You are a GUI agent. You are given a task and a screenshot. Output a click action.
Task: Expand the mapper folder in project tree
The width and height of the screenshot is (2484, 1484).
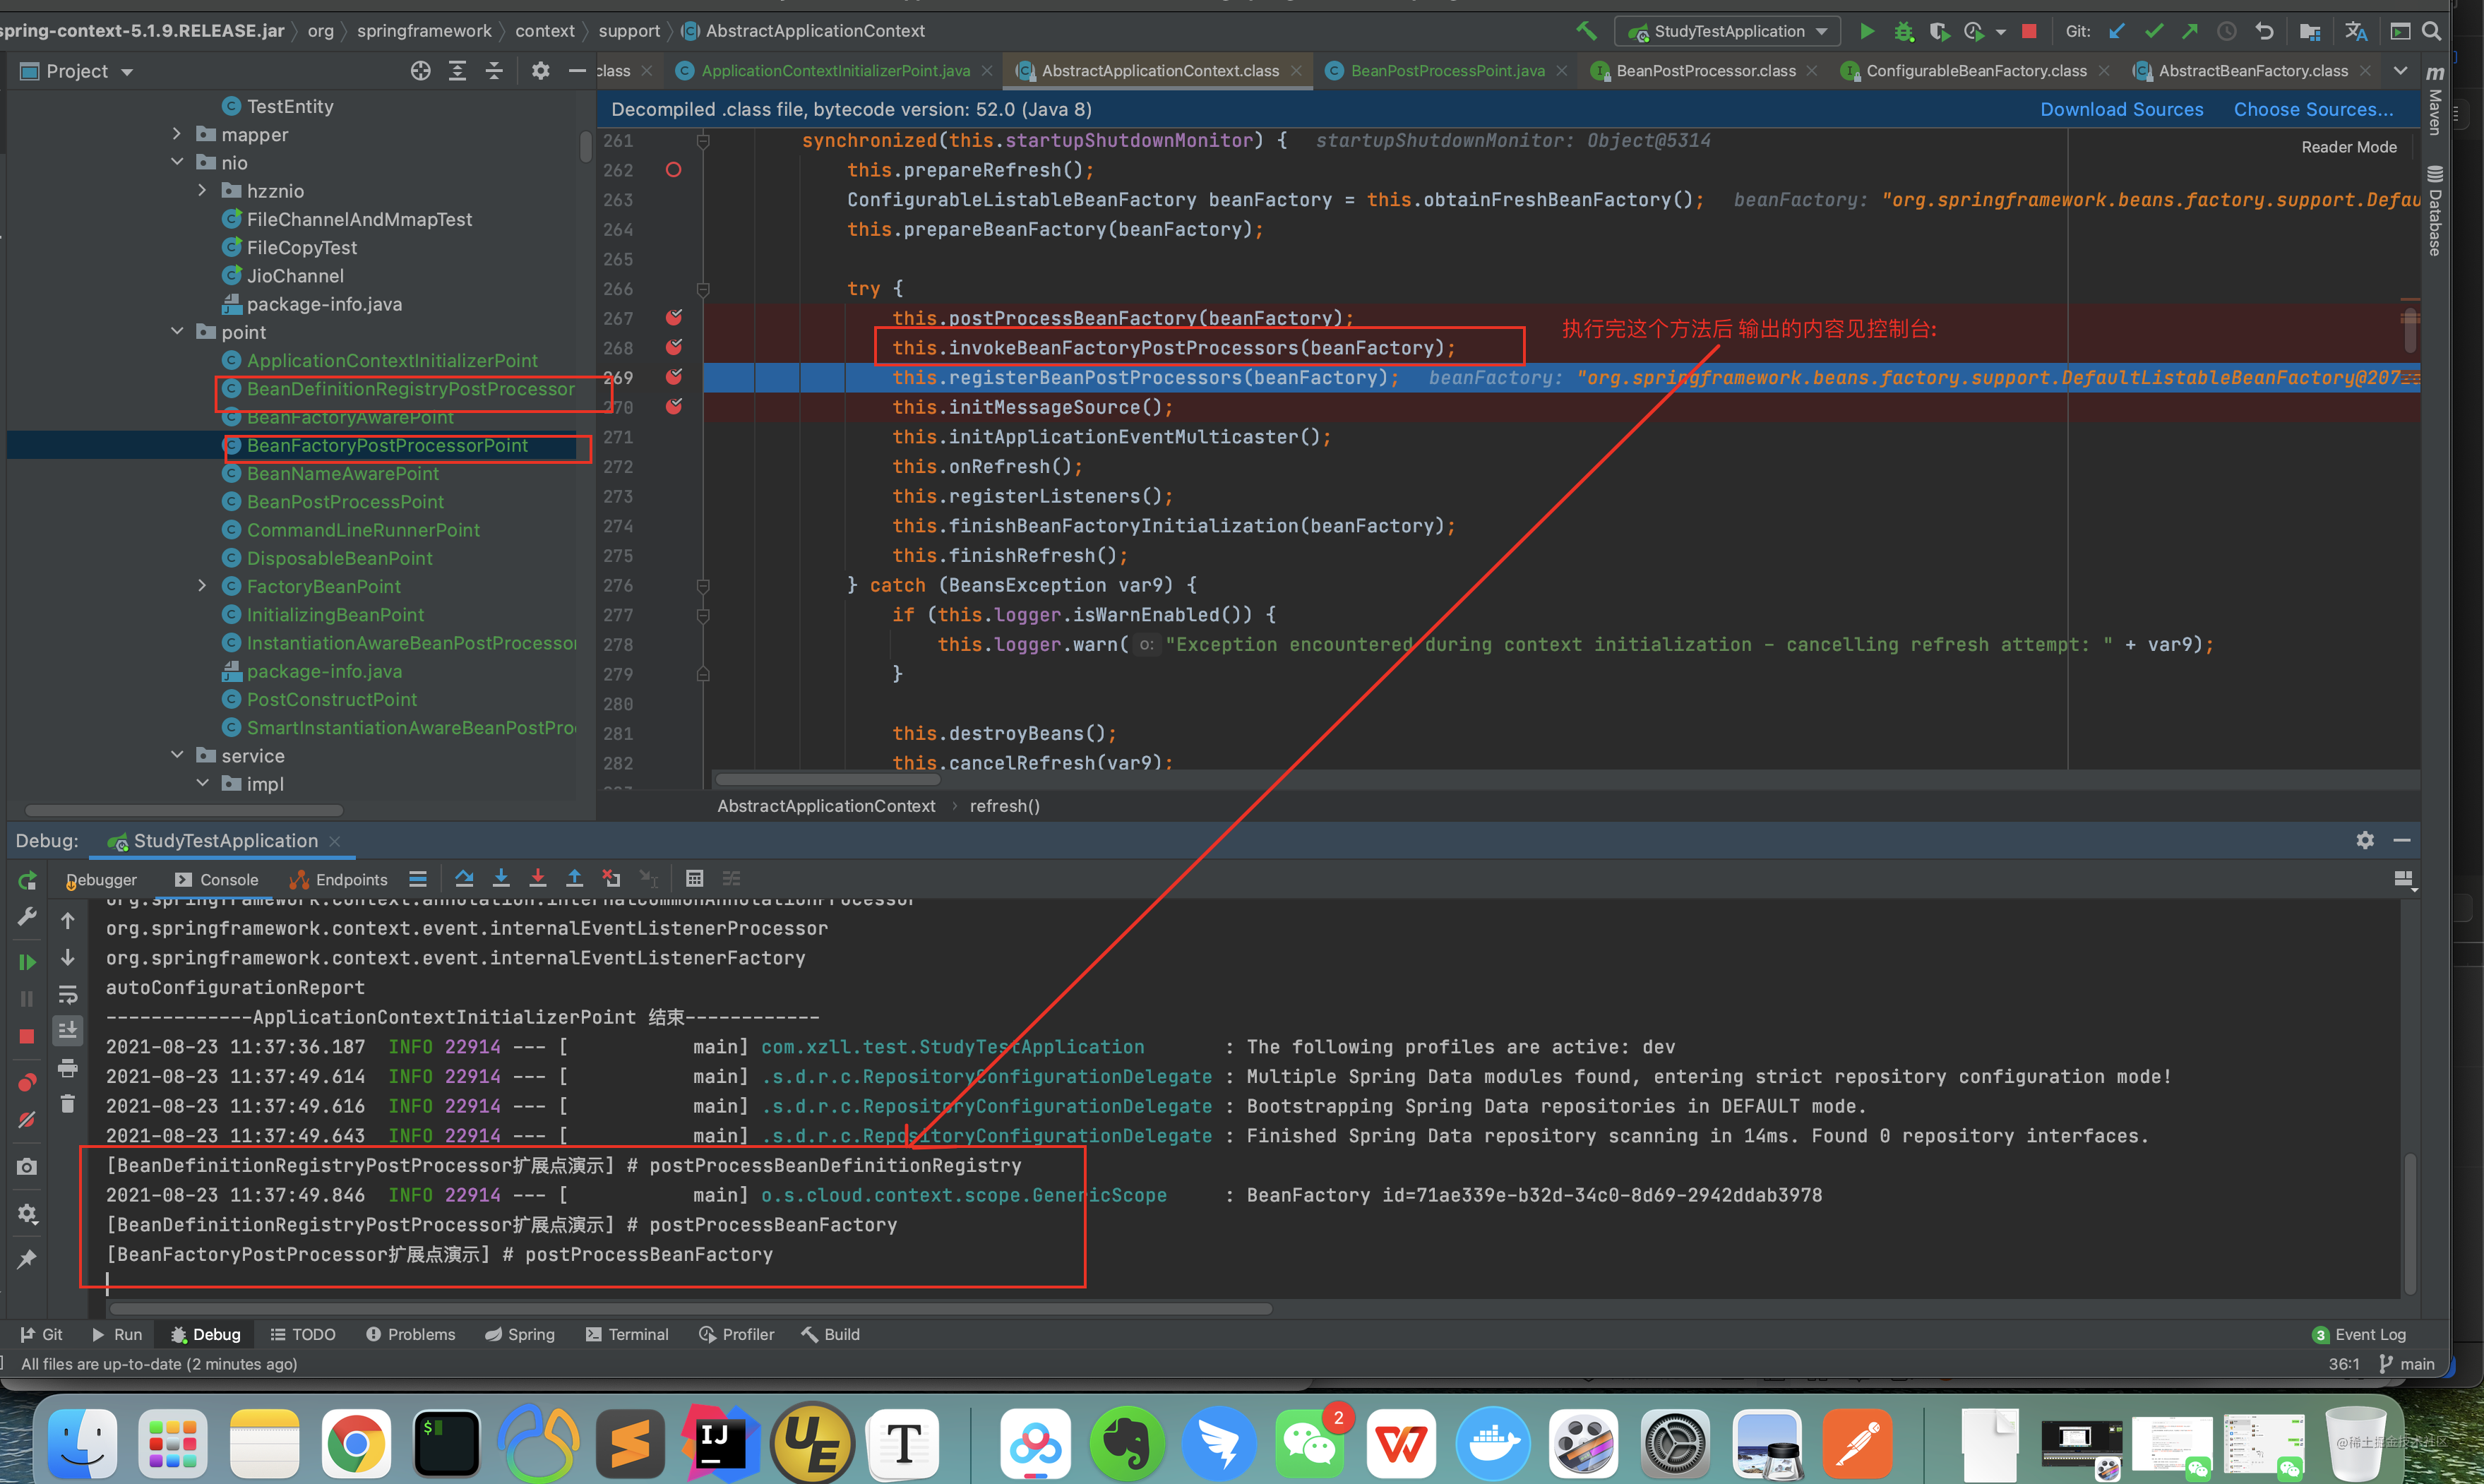pos(177,134)
